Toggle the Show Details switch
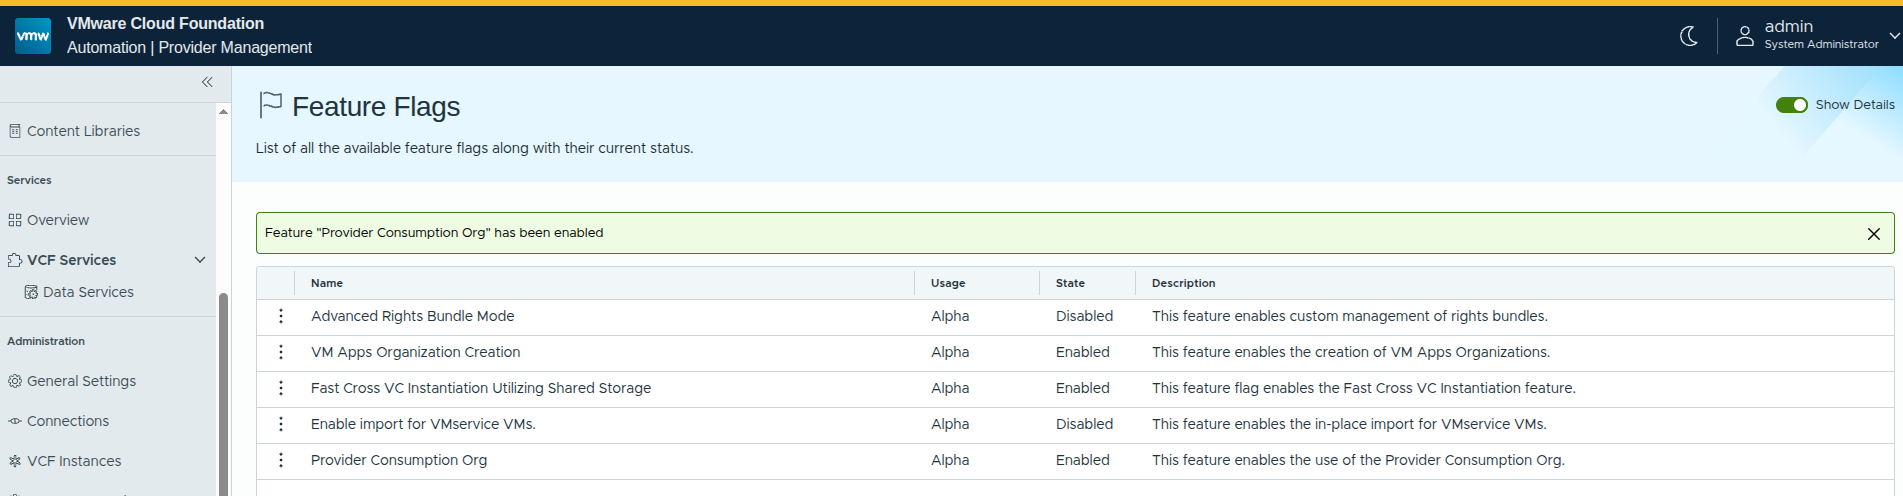 [x=1791, y=105]
